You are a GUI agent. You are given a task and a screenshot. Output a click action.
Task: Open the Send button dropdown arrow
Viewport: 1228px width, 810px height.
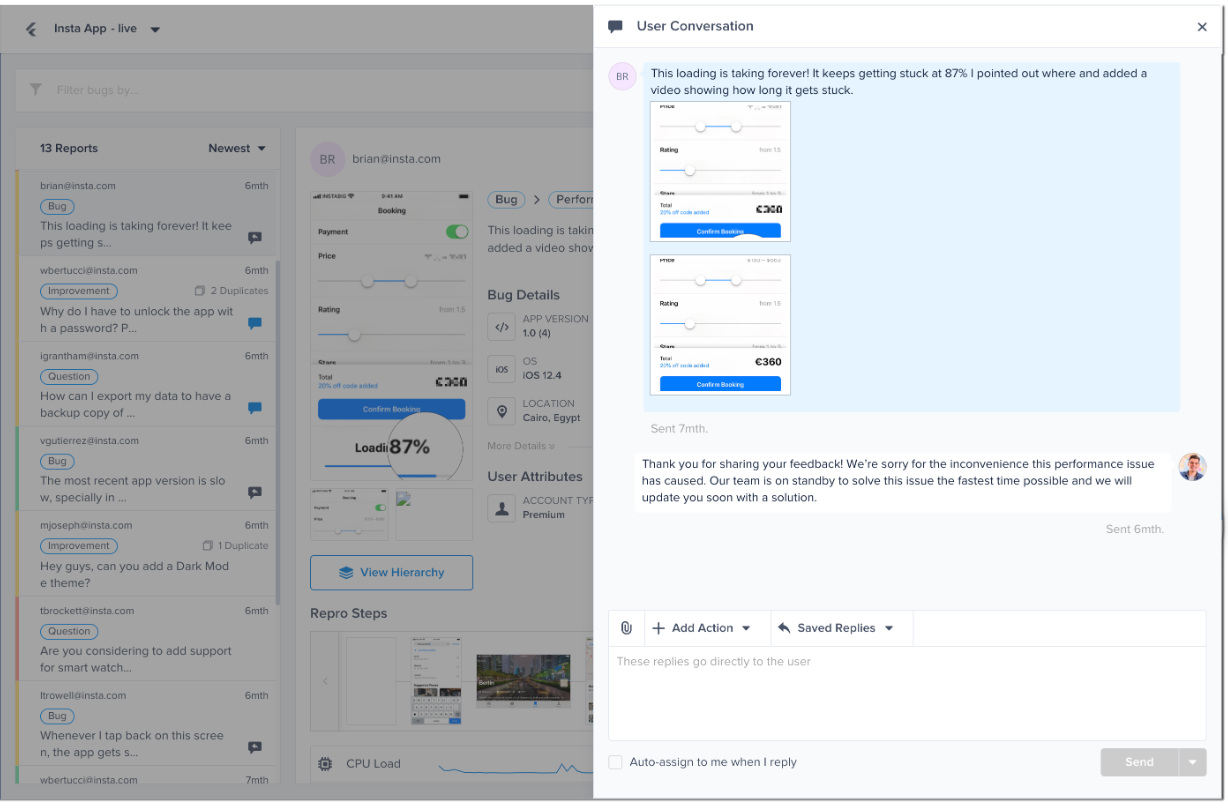click(1192, 762)
